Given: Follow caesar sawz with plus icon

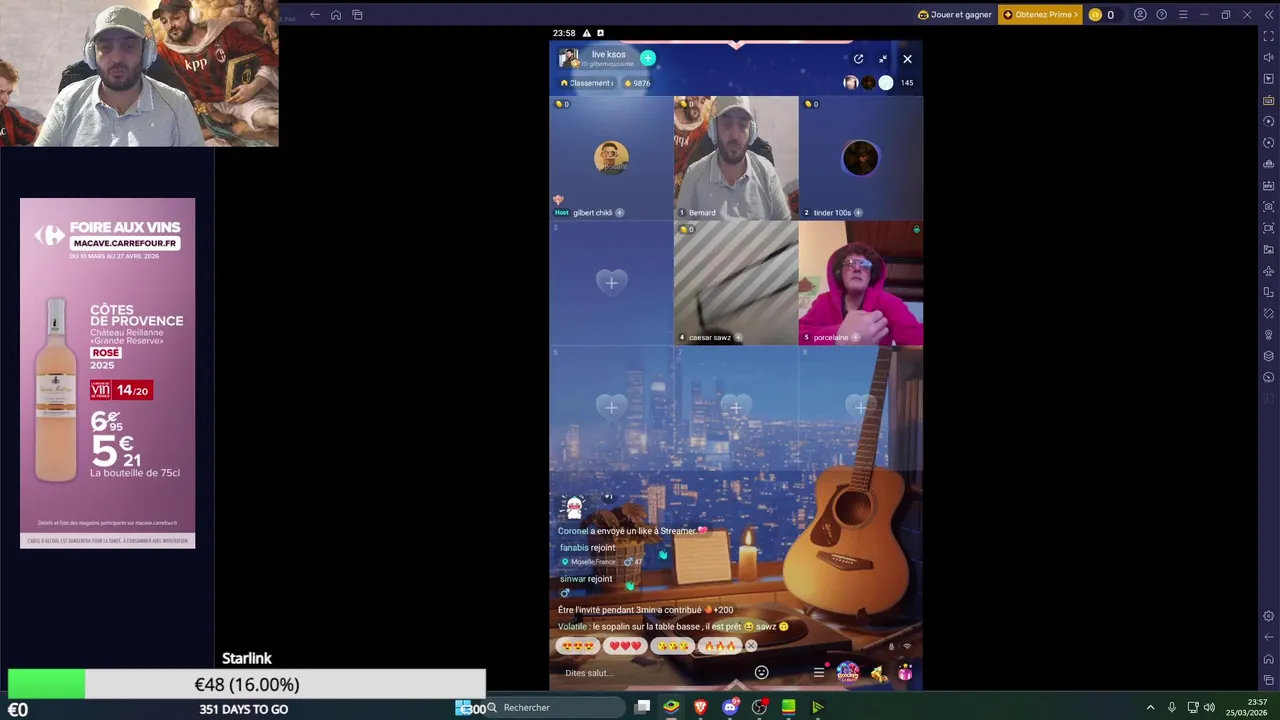Looking at the screenshot, I should [x=738, y=338].
